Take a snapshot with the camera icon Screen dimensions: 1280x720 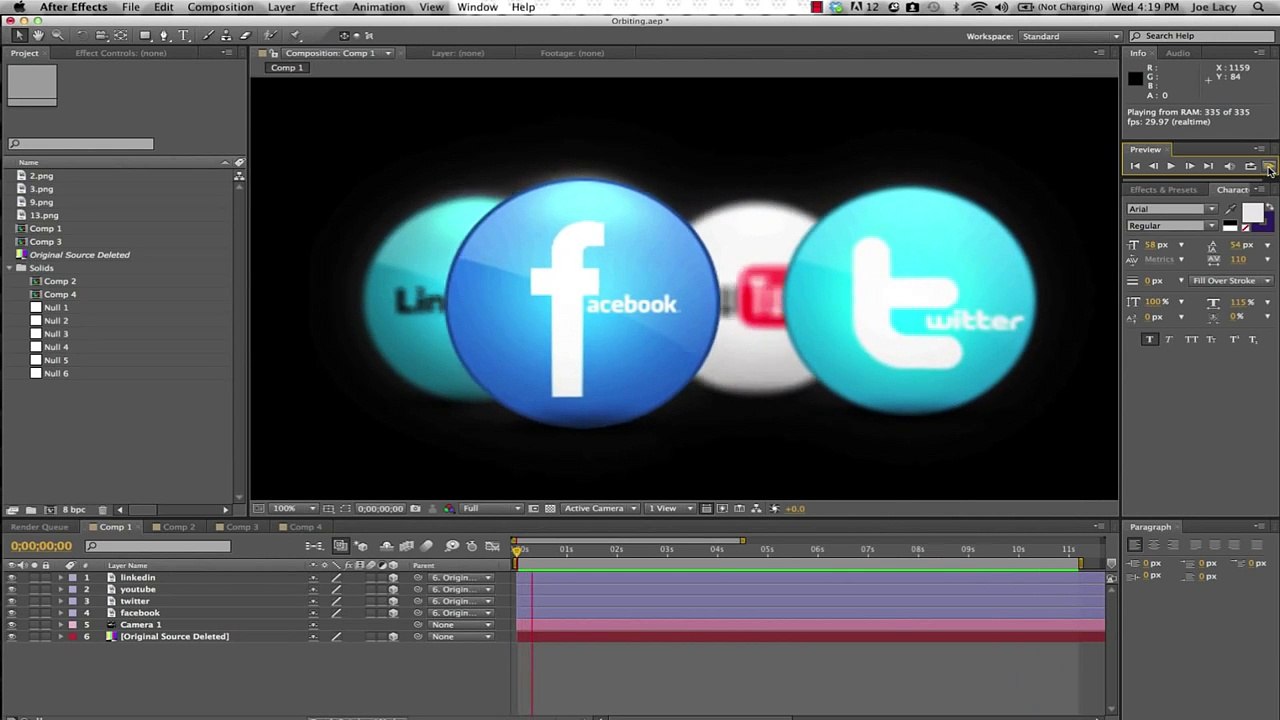(415, 509)
